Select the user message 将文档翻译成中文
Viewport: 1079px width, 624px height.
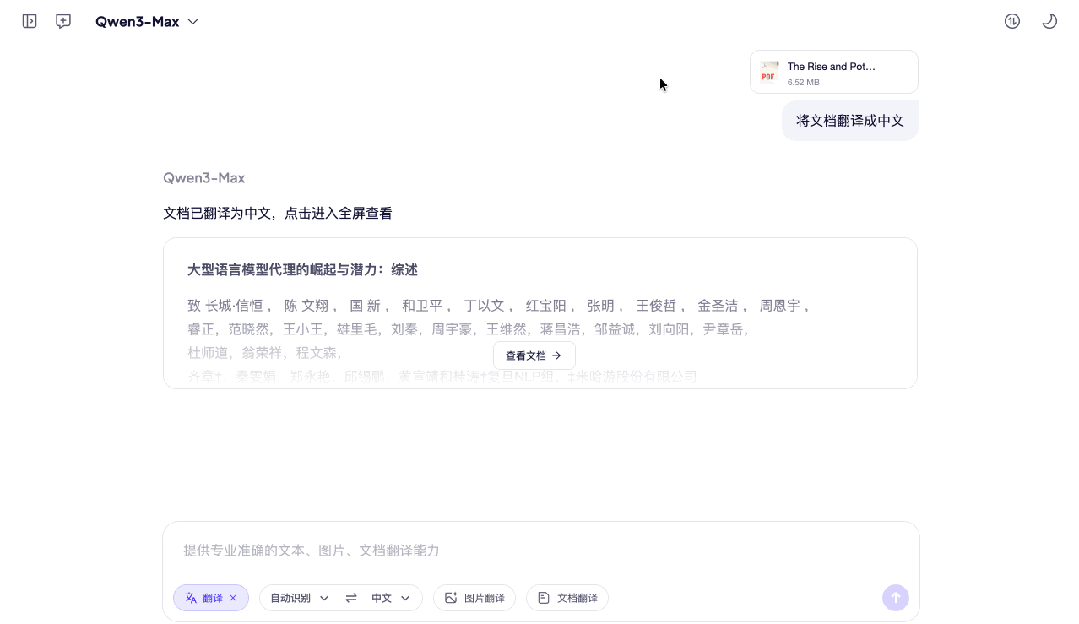point(849,120)
